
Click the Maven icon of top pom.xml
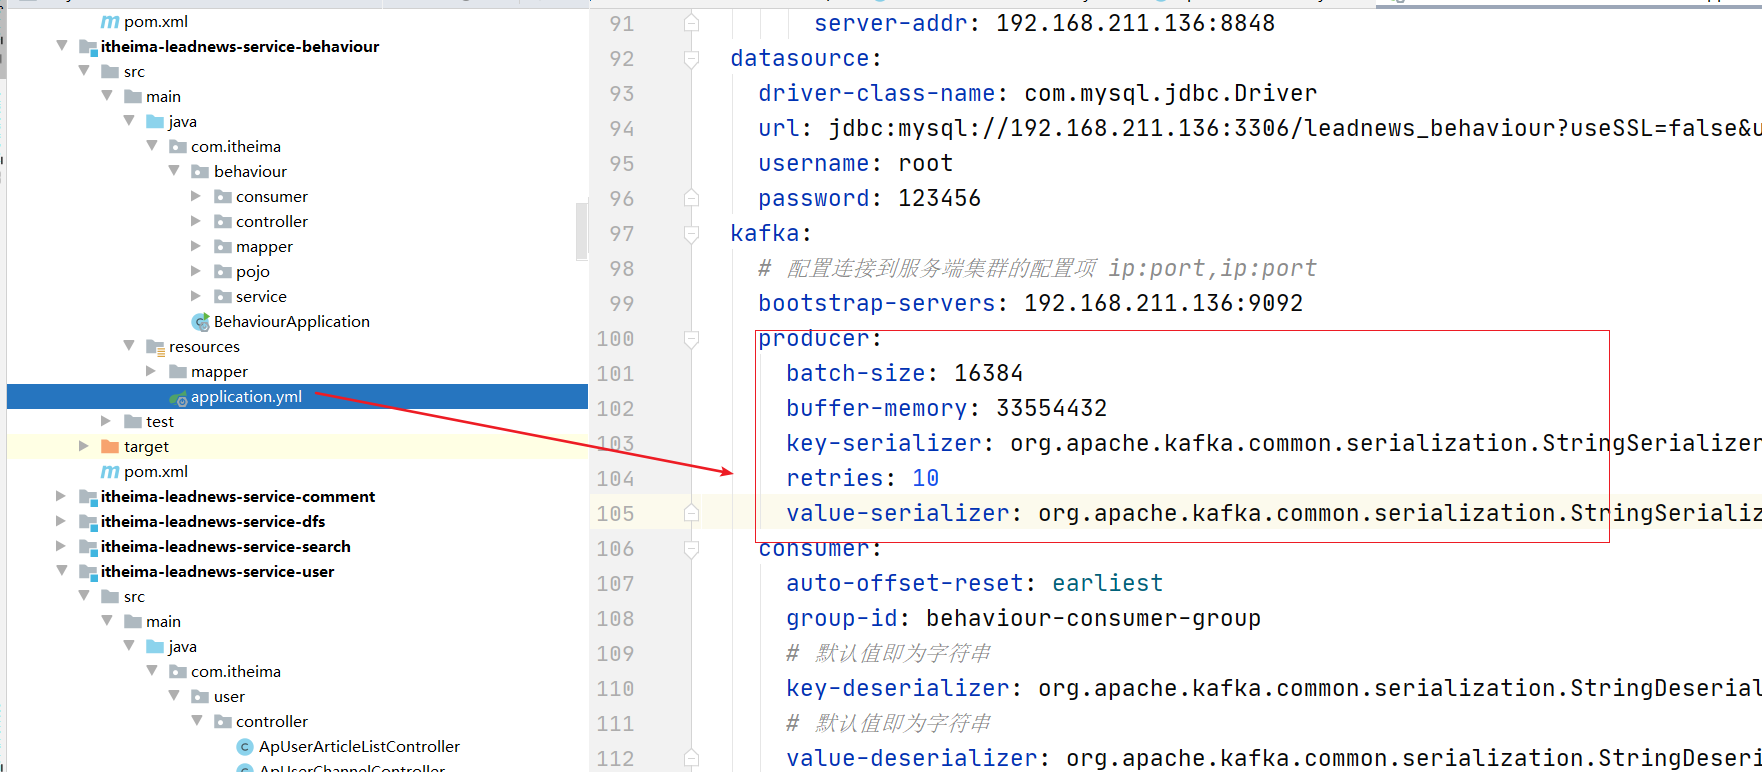click(110, 22)
